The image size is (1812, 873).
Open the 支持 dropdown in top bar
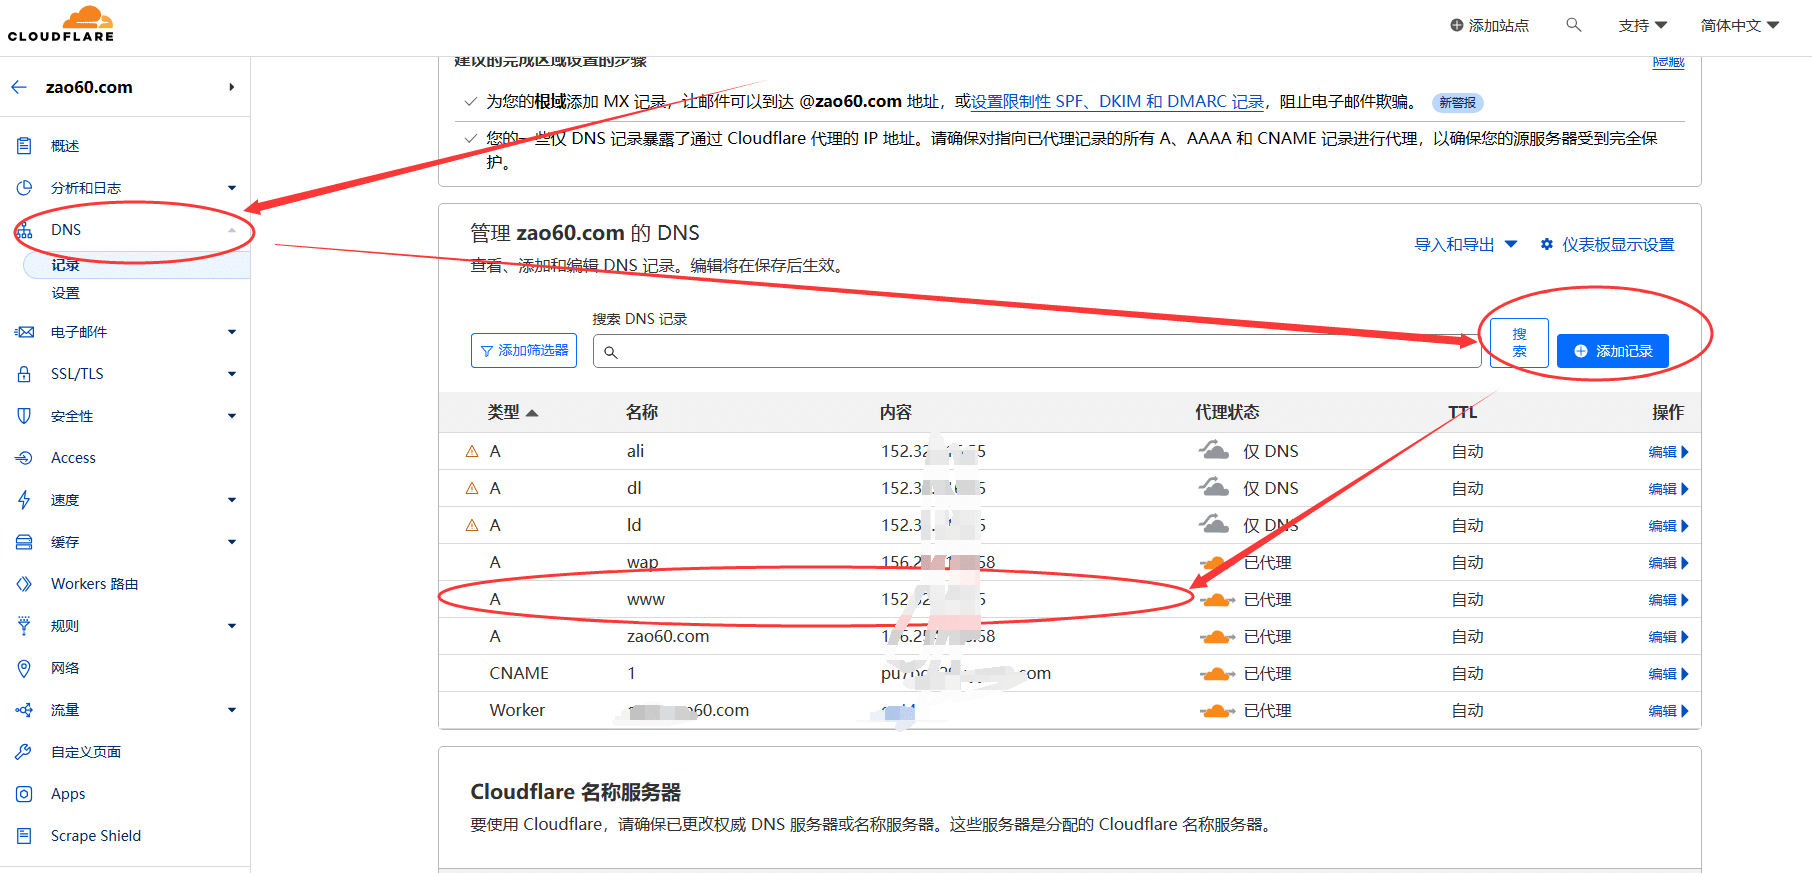tap(1643, 25)
